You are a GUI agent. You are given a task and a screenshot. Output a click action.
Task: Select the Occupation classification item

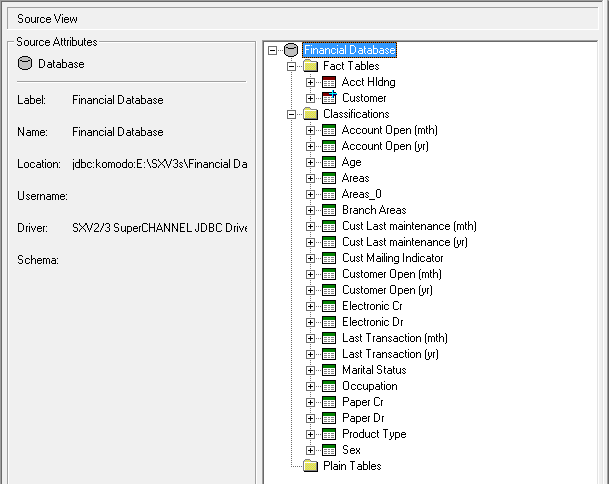369,386
